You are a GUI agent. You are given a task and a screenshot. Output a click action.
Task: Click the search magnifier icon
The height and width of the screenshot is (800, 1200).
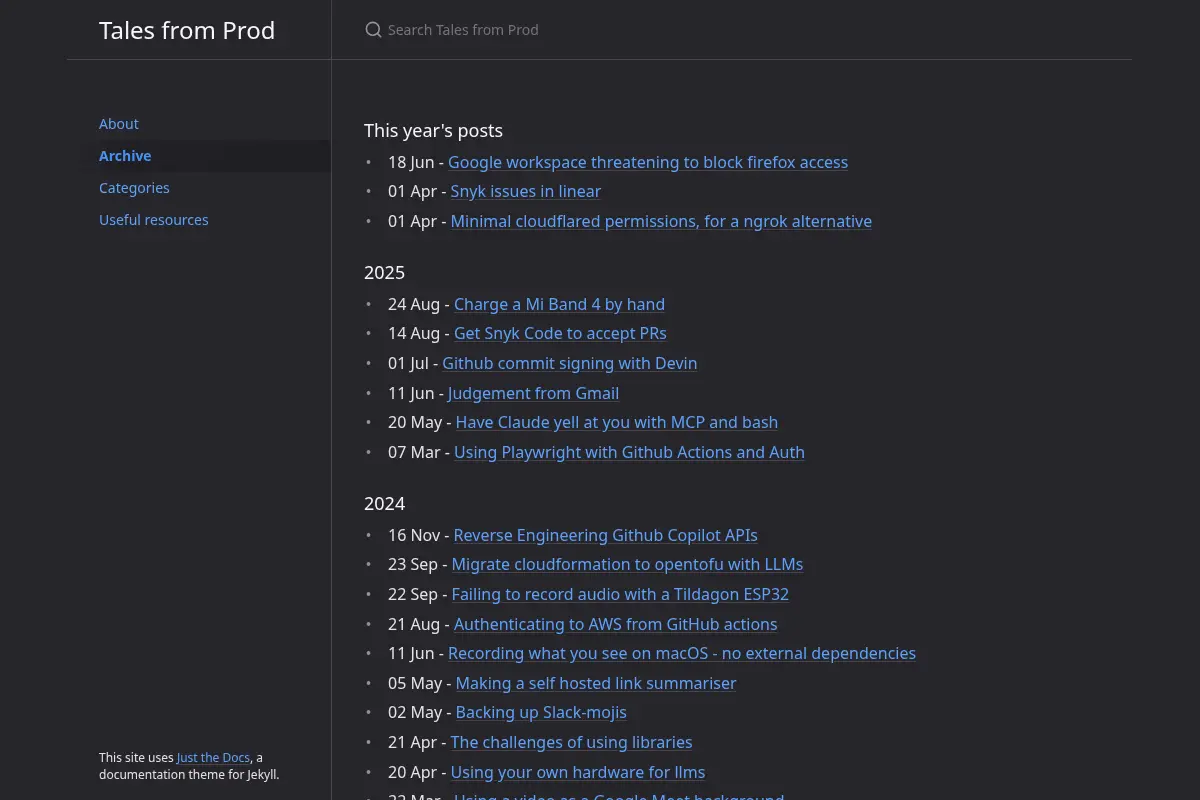(373, 30)
